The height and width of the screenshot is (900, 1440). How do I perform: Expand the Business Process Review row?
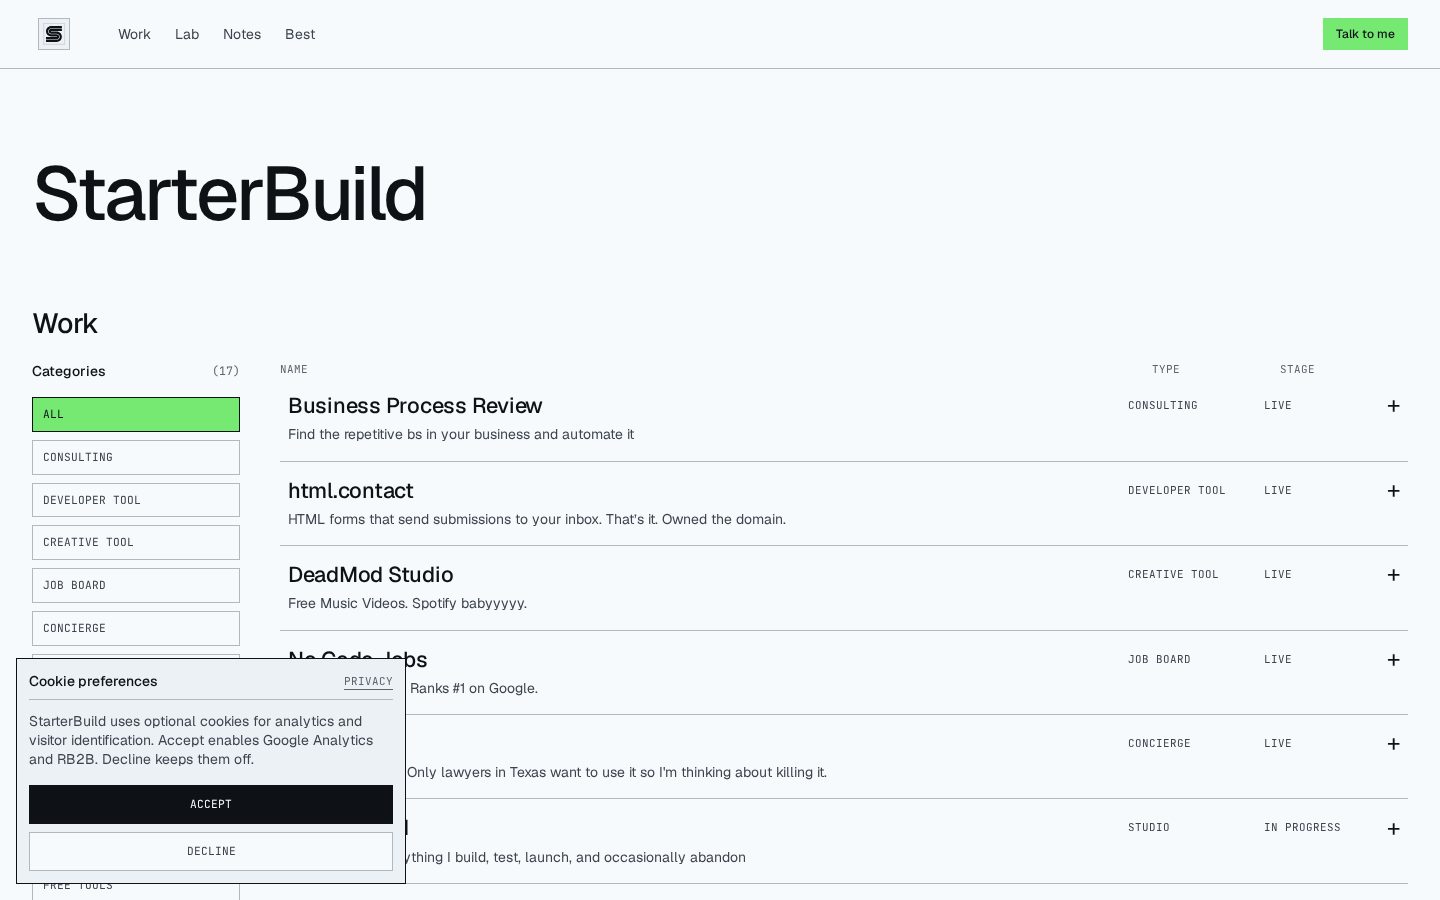(x=1393, y=406)
